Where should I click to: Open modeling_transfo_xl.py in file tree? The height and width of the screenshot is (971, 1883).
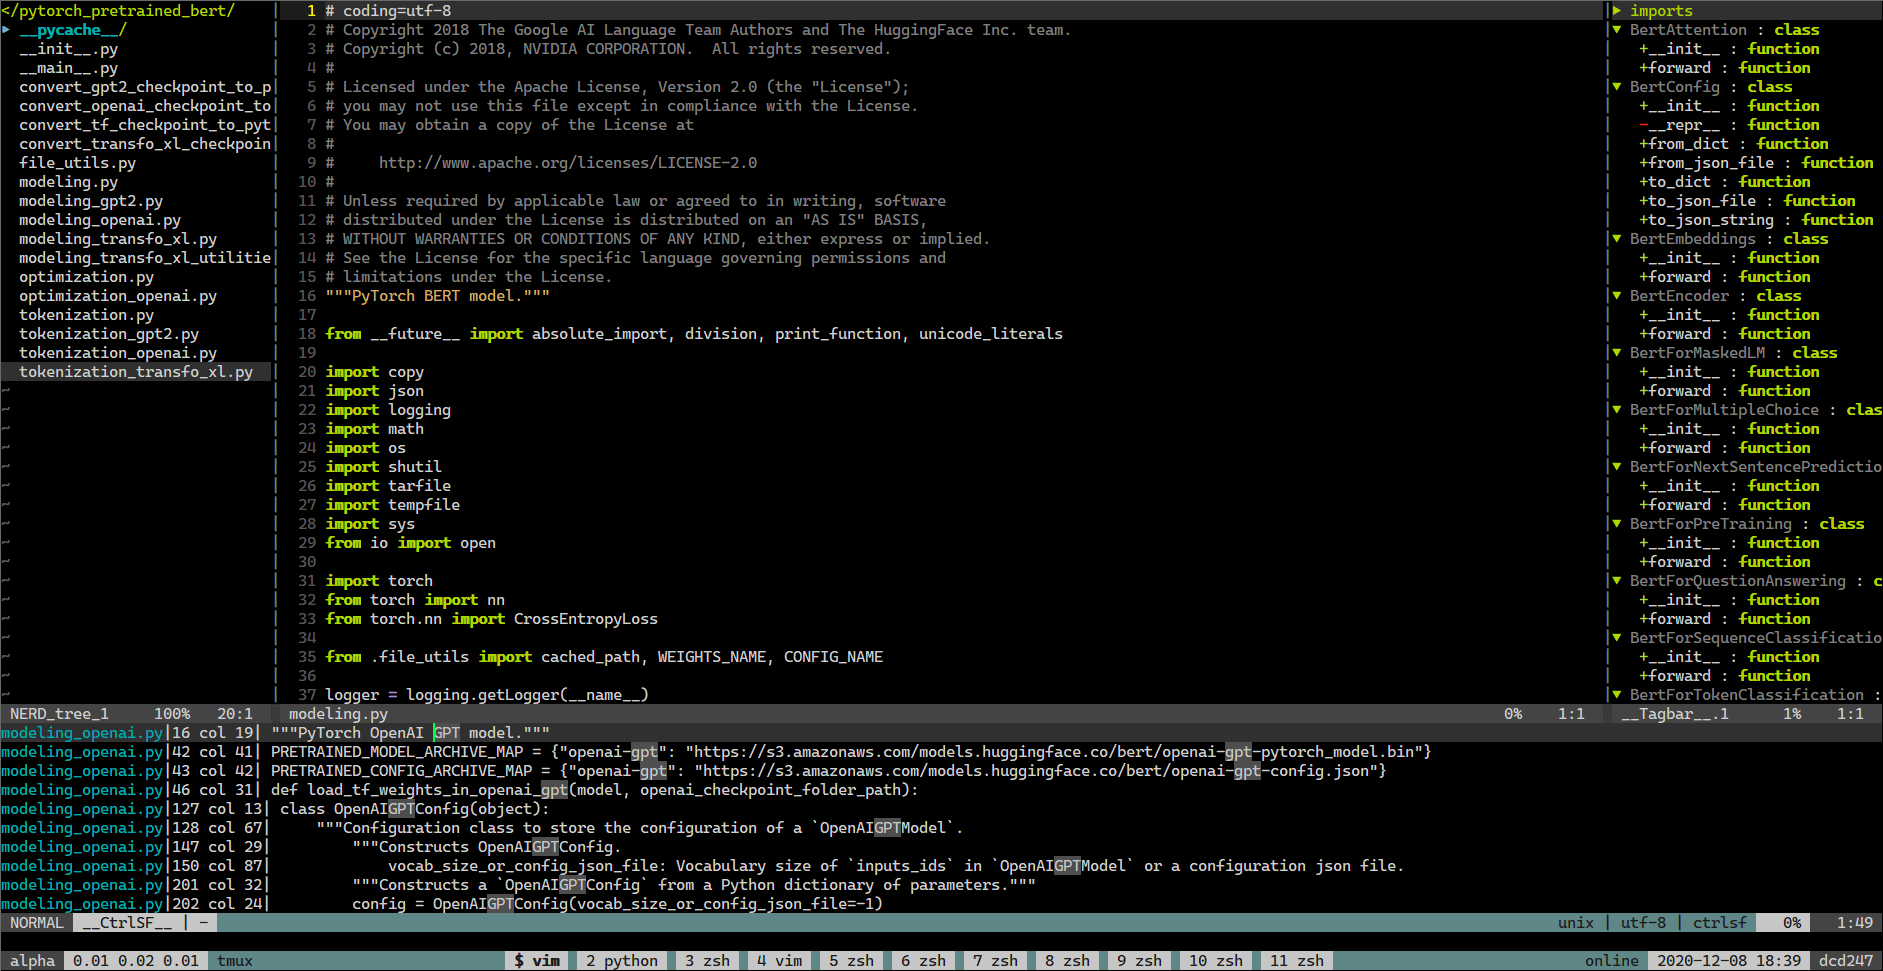[118, 239]
